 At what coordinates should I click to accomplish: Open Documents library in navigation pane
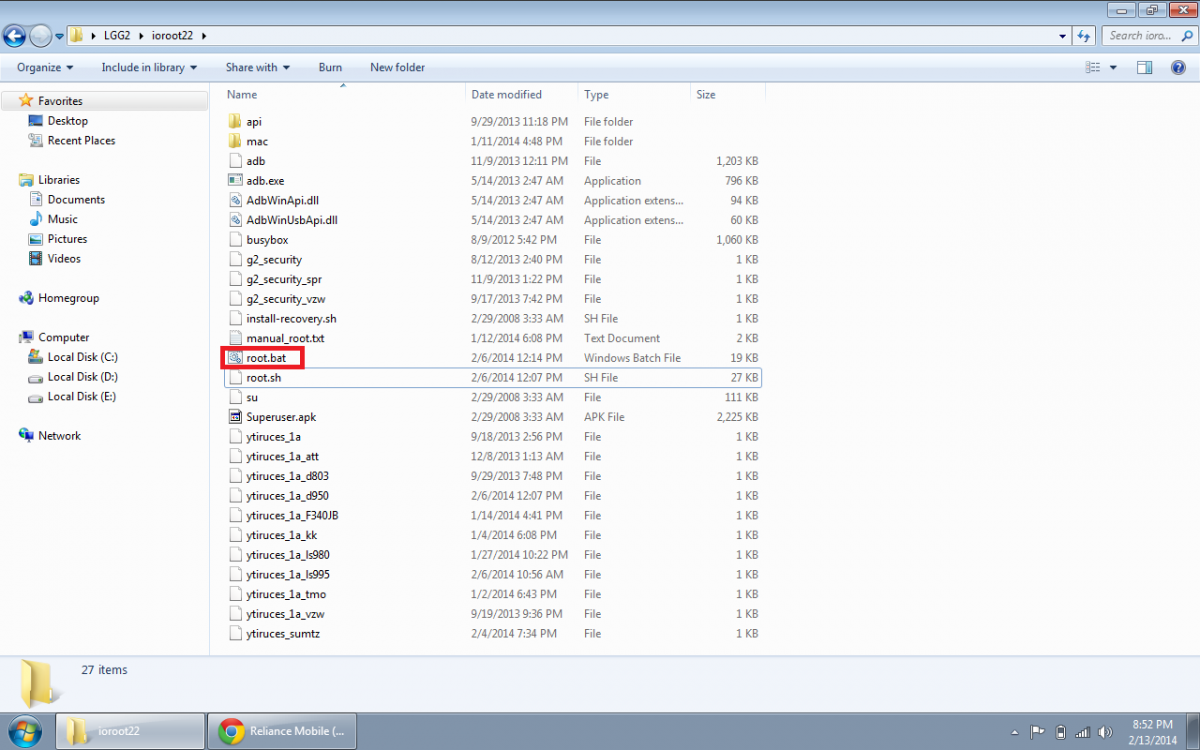tap(76, 200)
